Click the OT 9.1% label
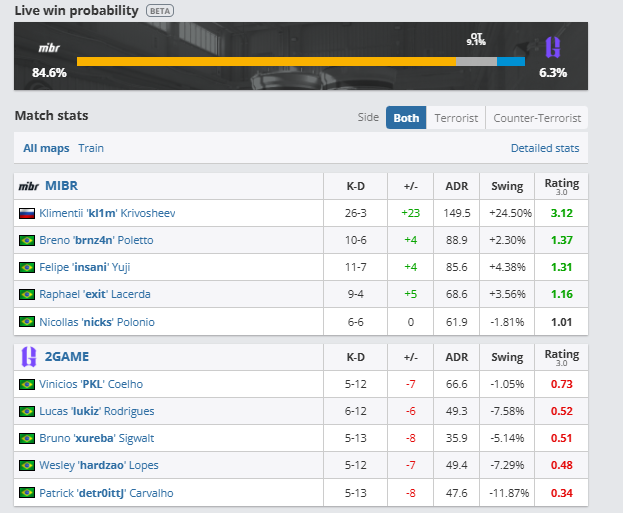The width and height of the screenshot is (623, 513). (476, 39)
